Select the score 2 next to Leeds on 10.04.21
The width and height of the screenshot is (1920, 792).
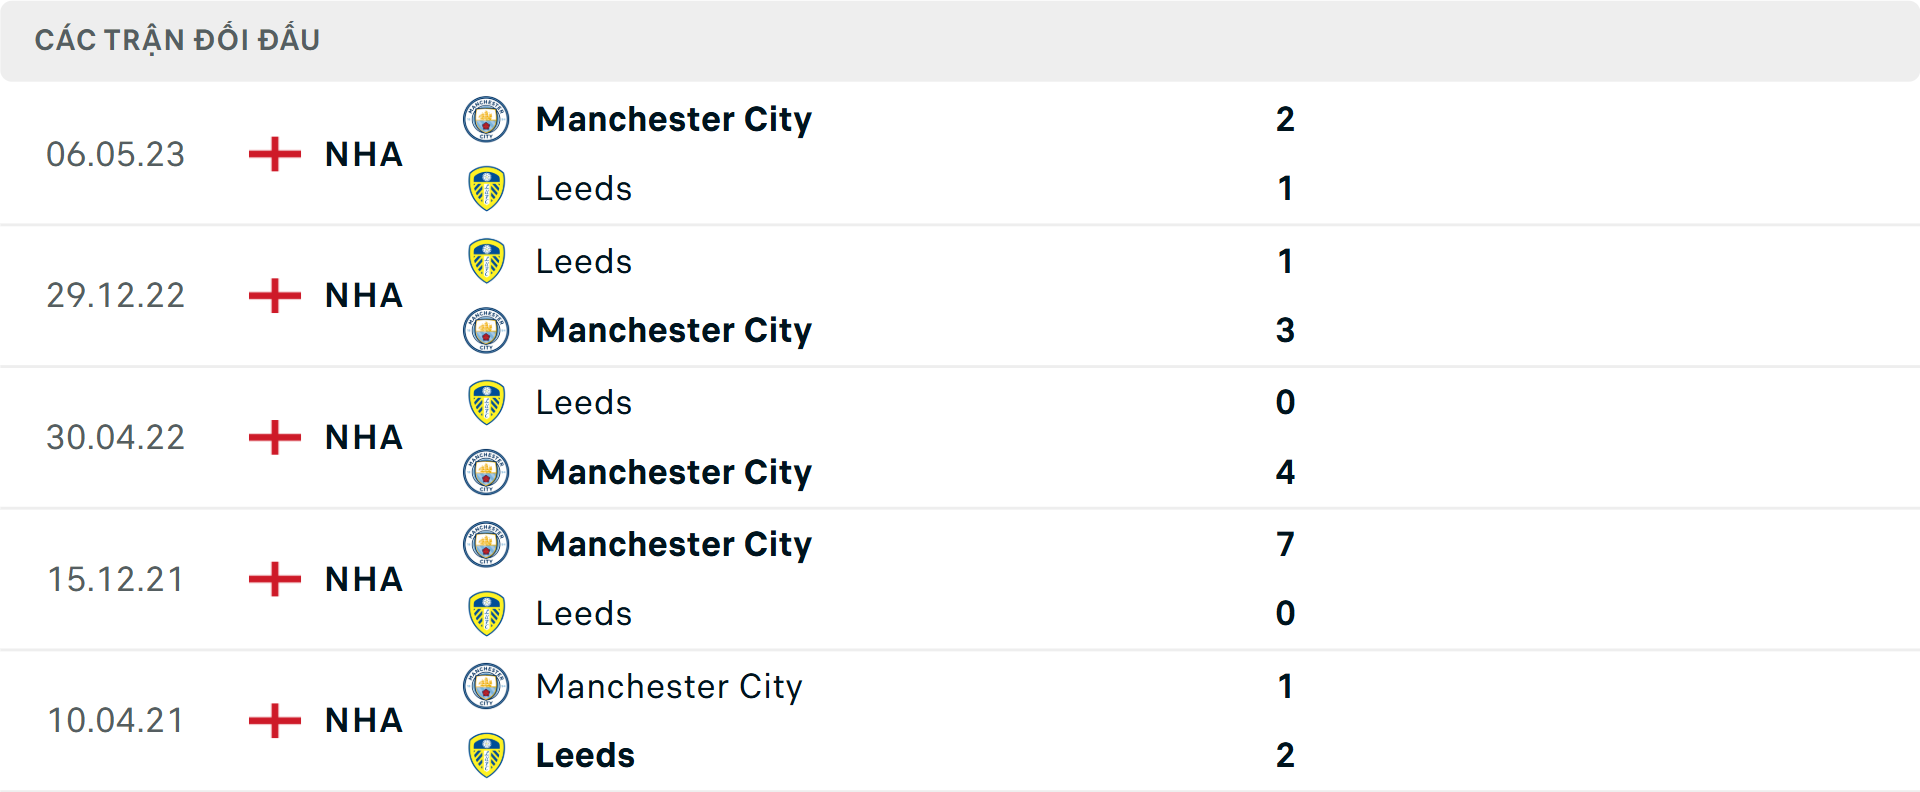[1287, 755]
